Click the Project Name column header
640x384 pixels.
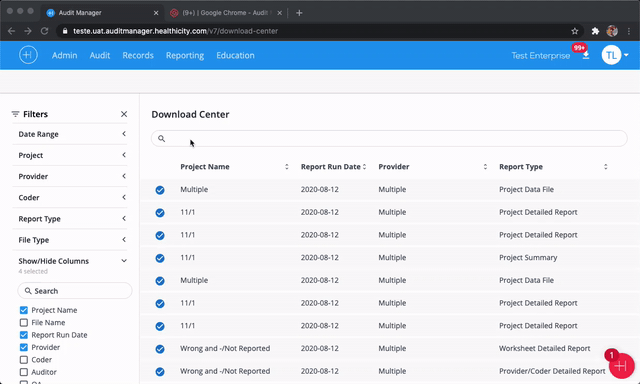(x=205, y=166)
